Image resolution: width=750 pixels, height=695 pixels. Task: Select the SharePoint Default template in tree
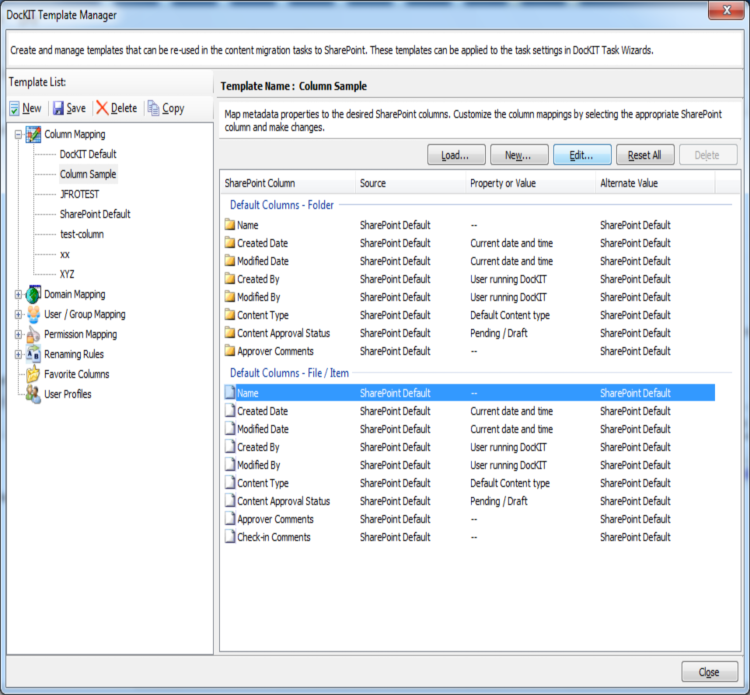[95, 214]
